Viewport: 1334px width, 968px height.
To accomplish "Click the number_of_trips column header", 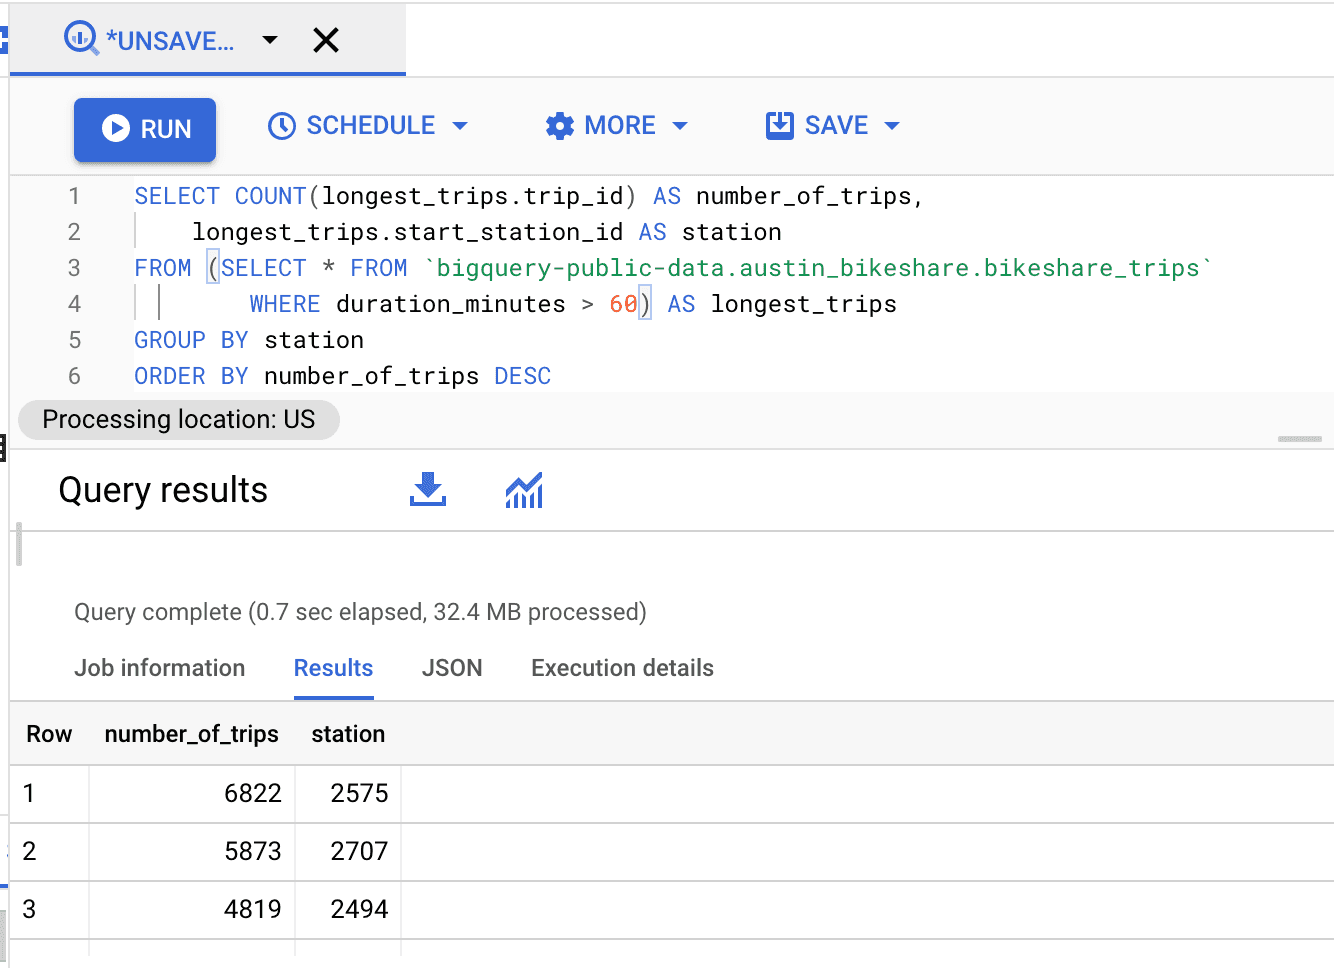I will 191,734.
